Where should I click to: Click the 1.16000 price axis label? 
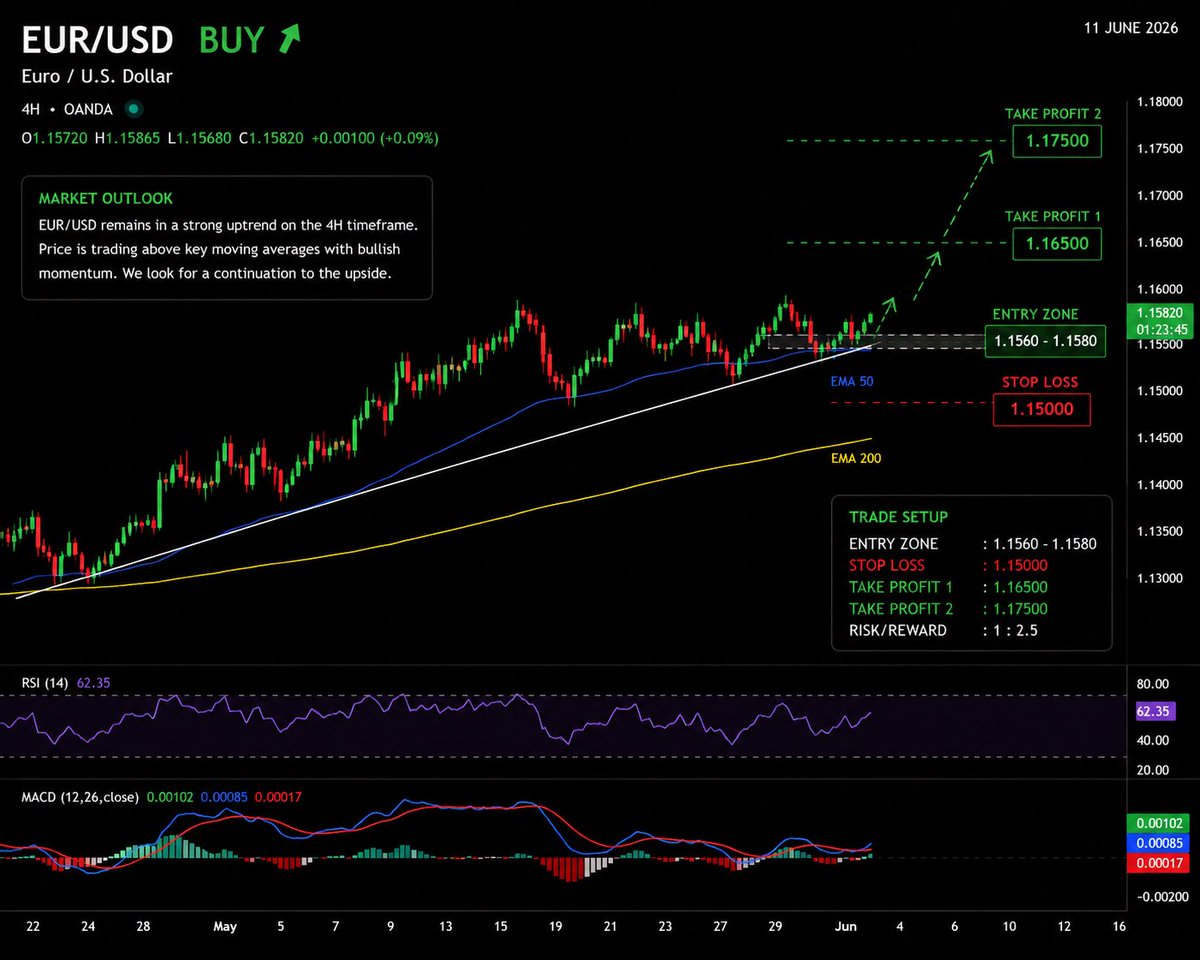click(x=1159, y=292)
